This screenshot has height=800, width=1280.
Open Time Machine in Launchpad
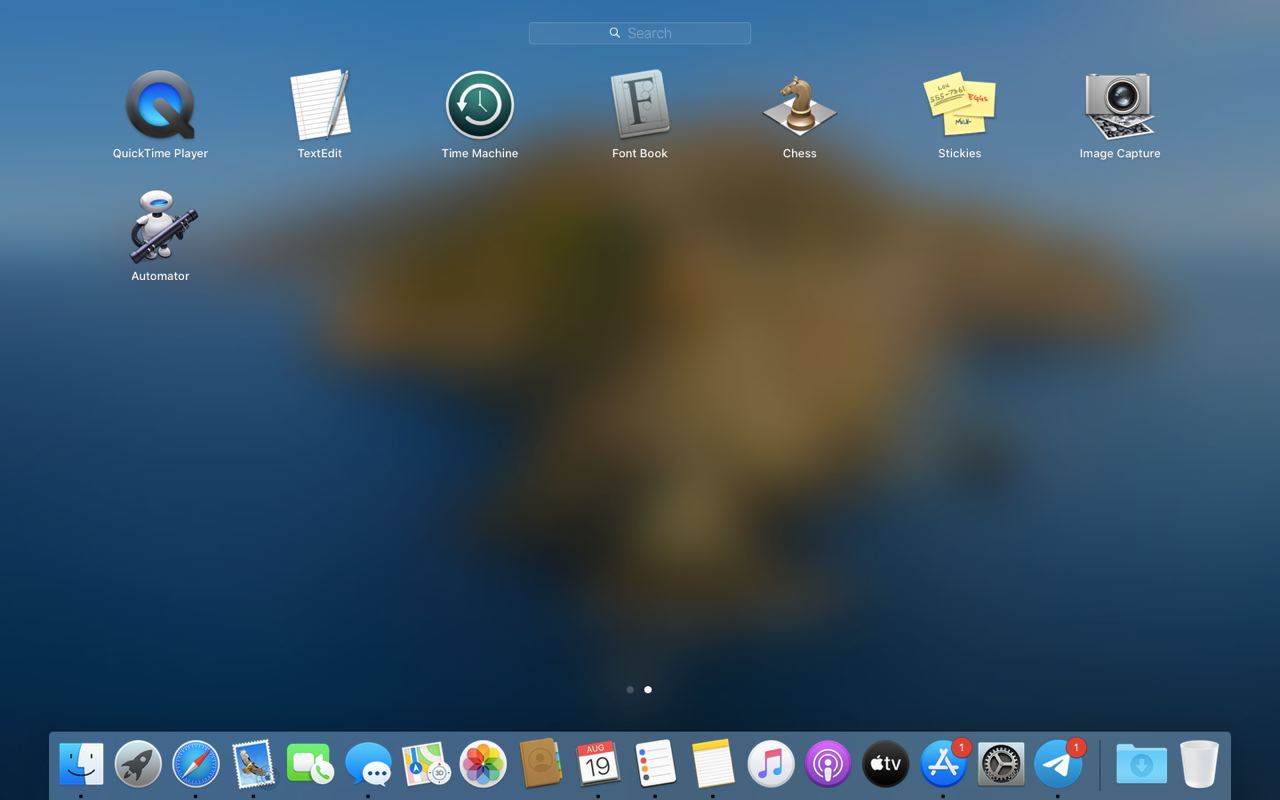[480, 105]
